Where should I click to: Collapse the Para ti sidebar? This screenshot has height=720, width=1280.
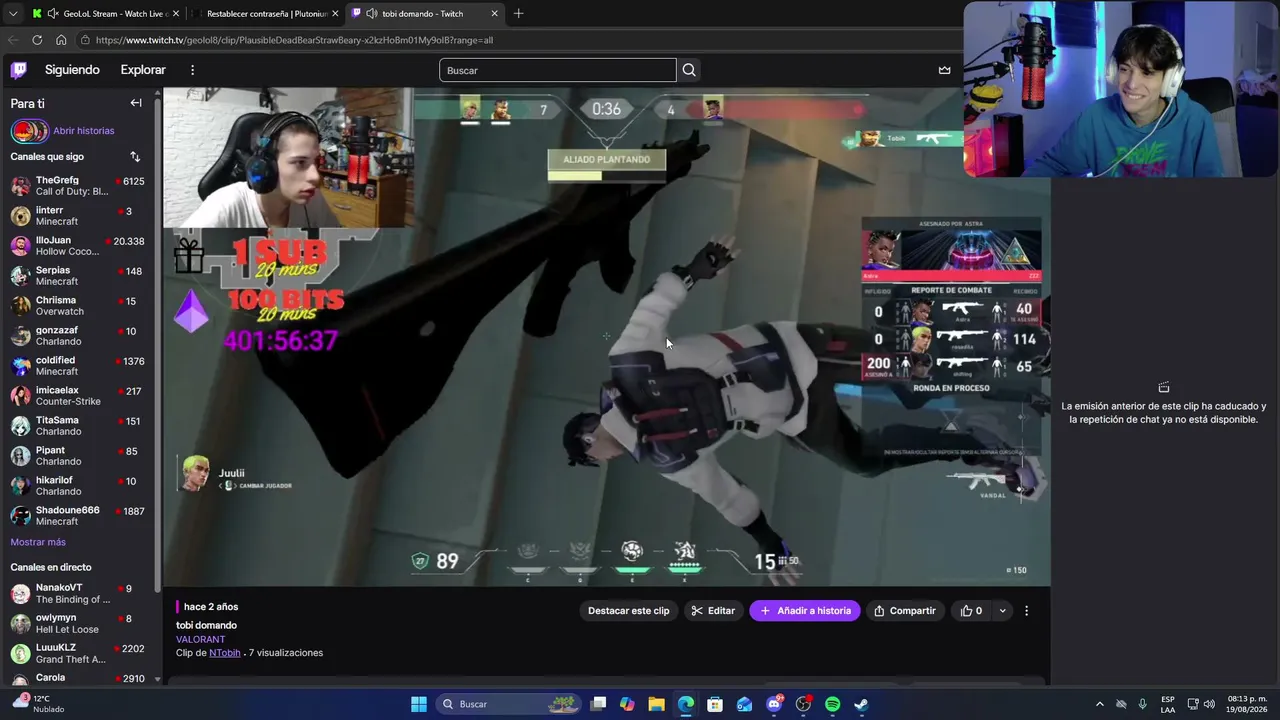(x=136, y=103)
